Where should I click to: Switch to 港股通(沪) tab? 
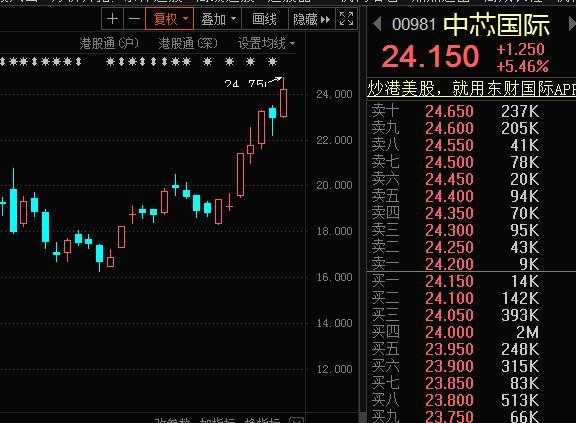point(109,43)
